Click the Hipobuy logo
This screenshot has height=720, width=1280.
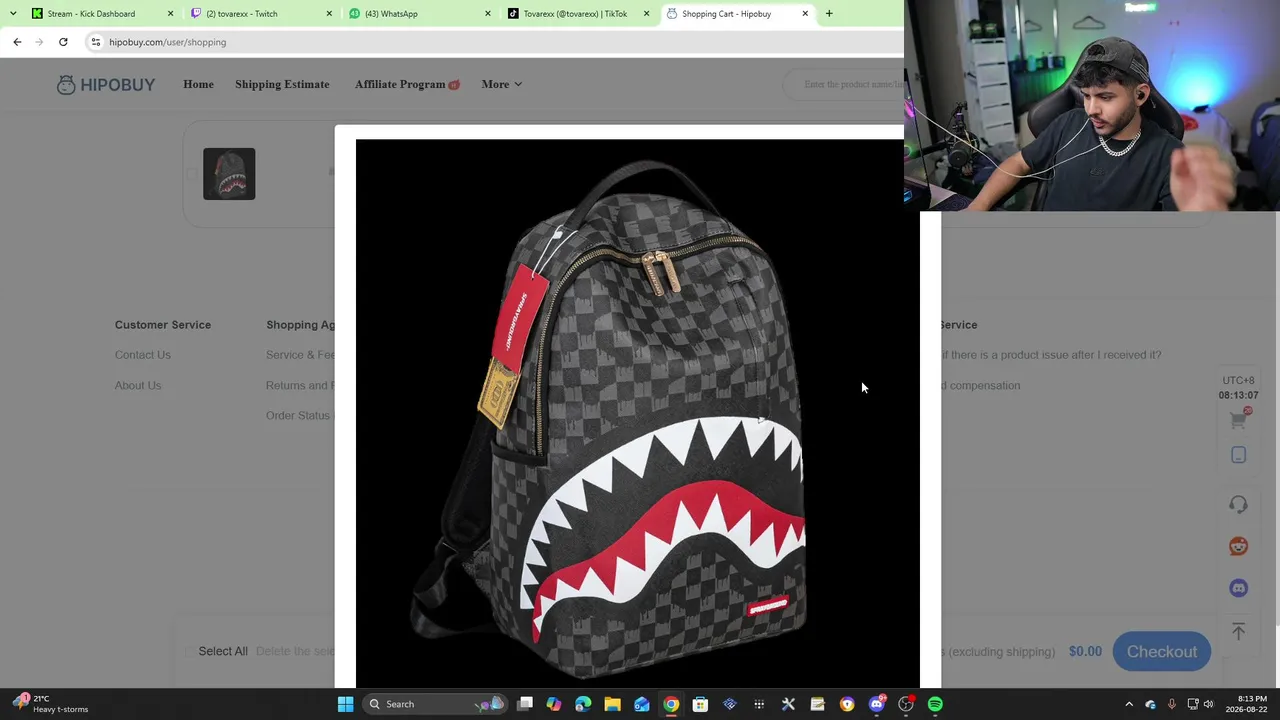(106, 85)
